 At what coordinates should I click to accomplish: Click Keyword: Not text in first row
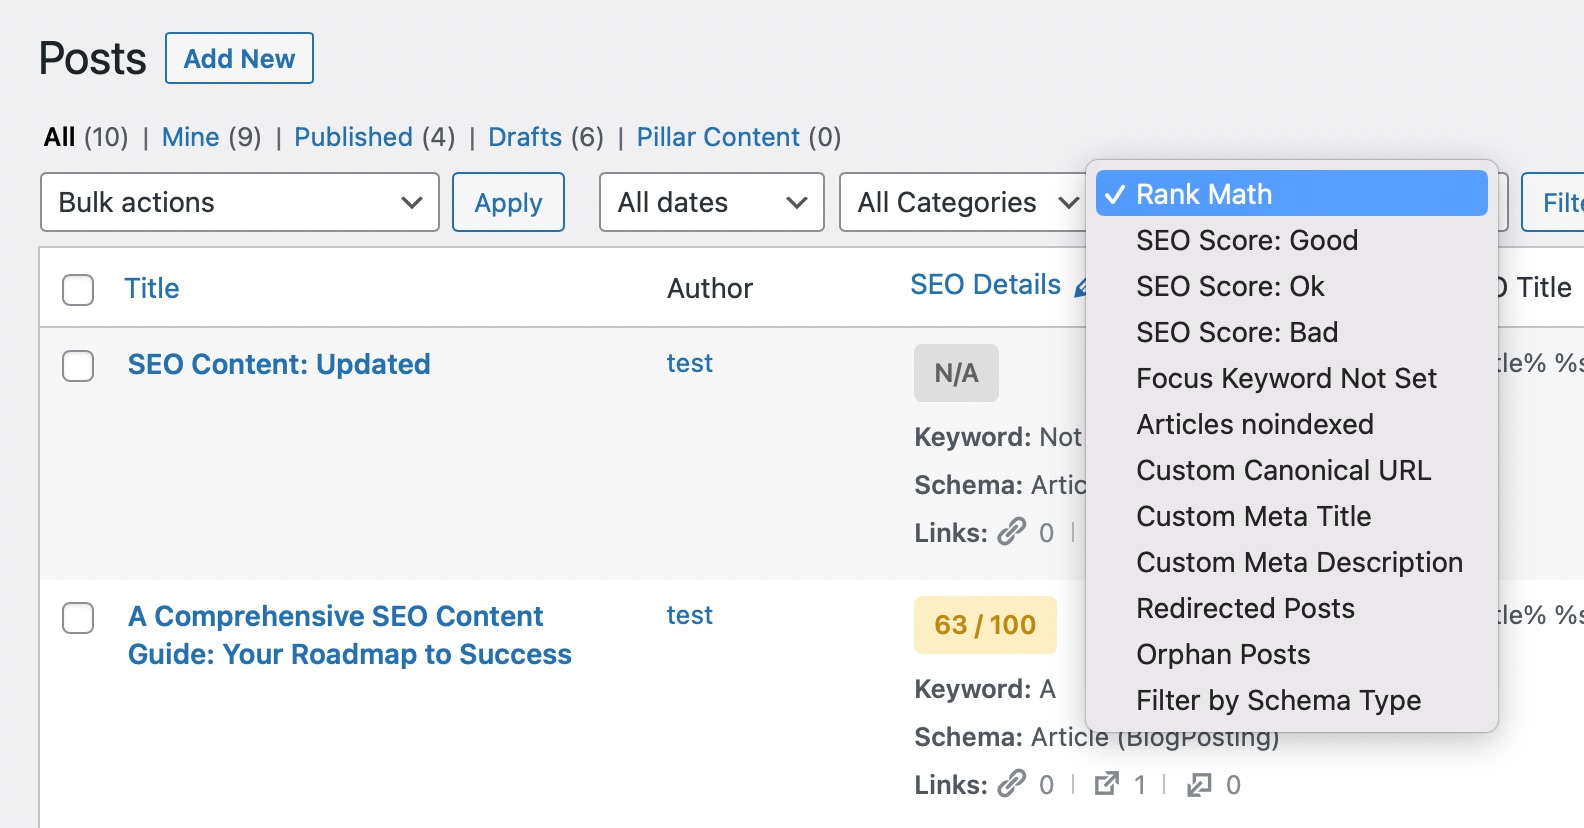(998, 437)
